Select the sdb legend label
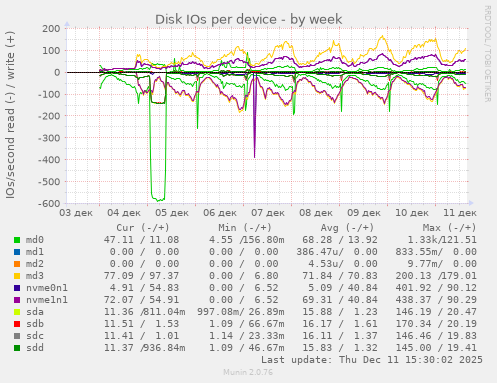Screen dimensions: 497x383 coord(35,324)
